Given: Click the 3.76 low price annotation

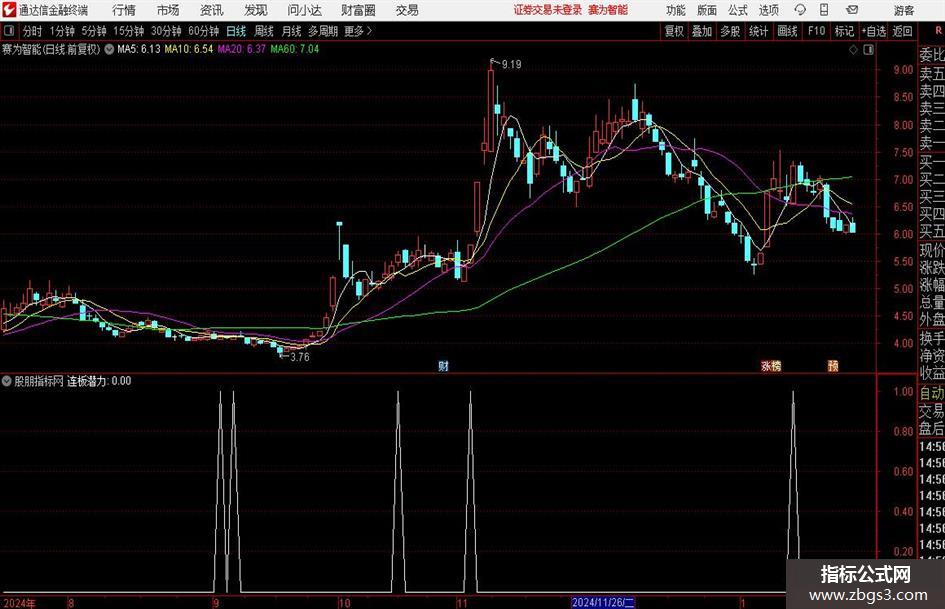Looking at the screenshot, I should tap(300, 357).
